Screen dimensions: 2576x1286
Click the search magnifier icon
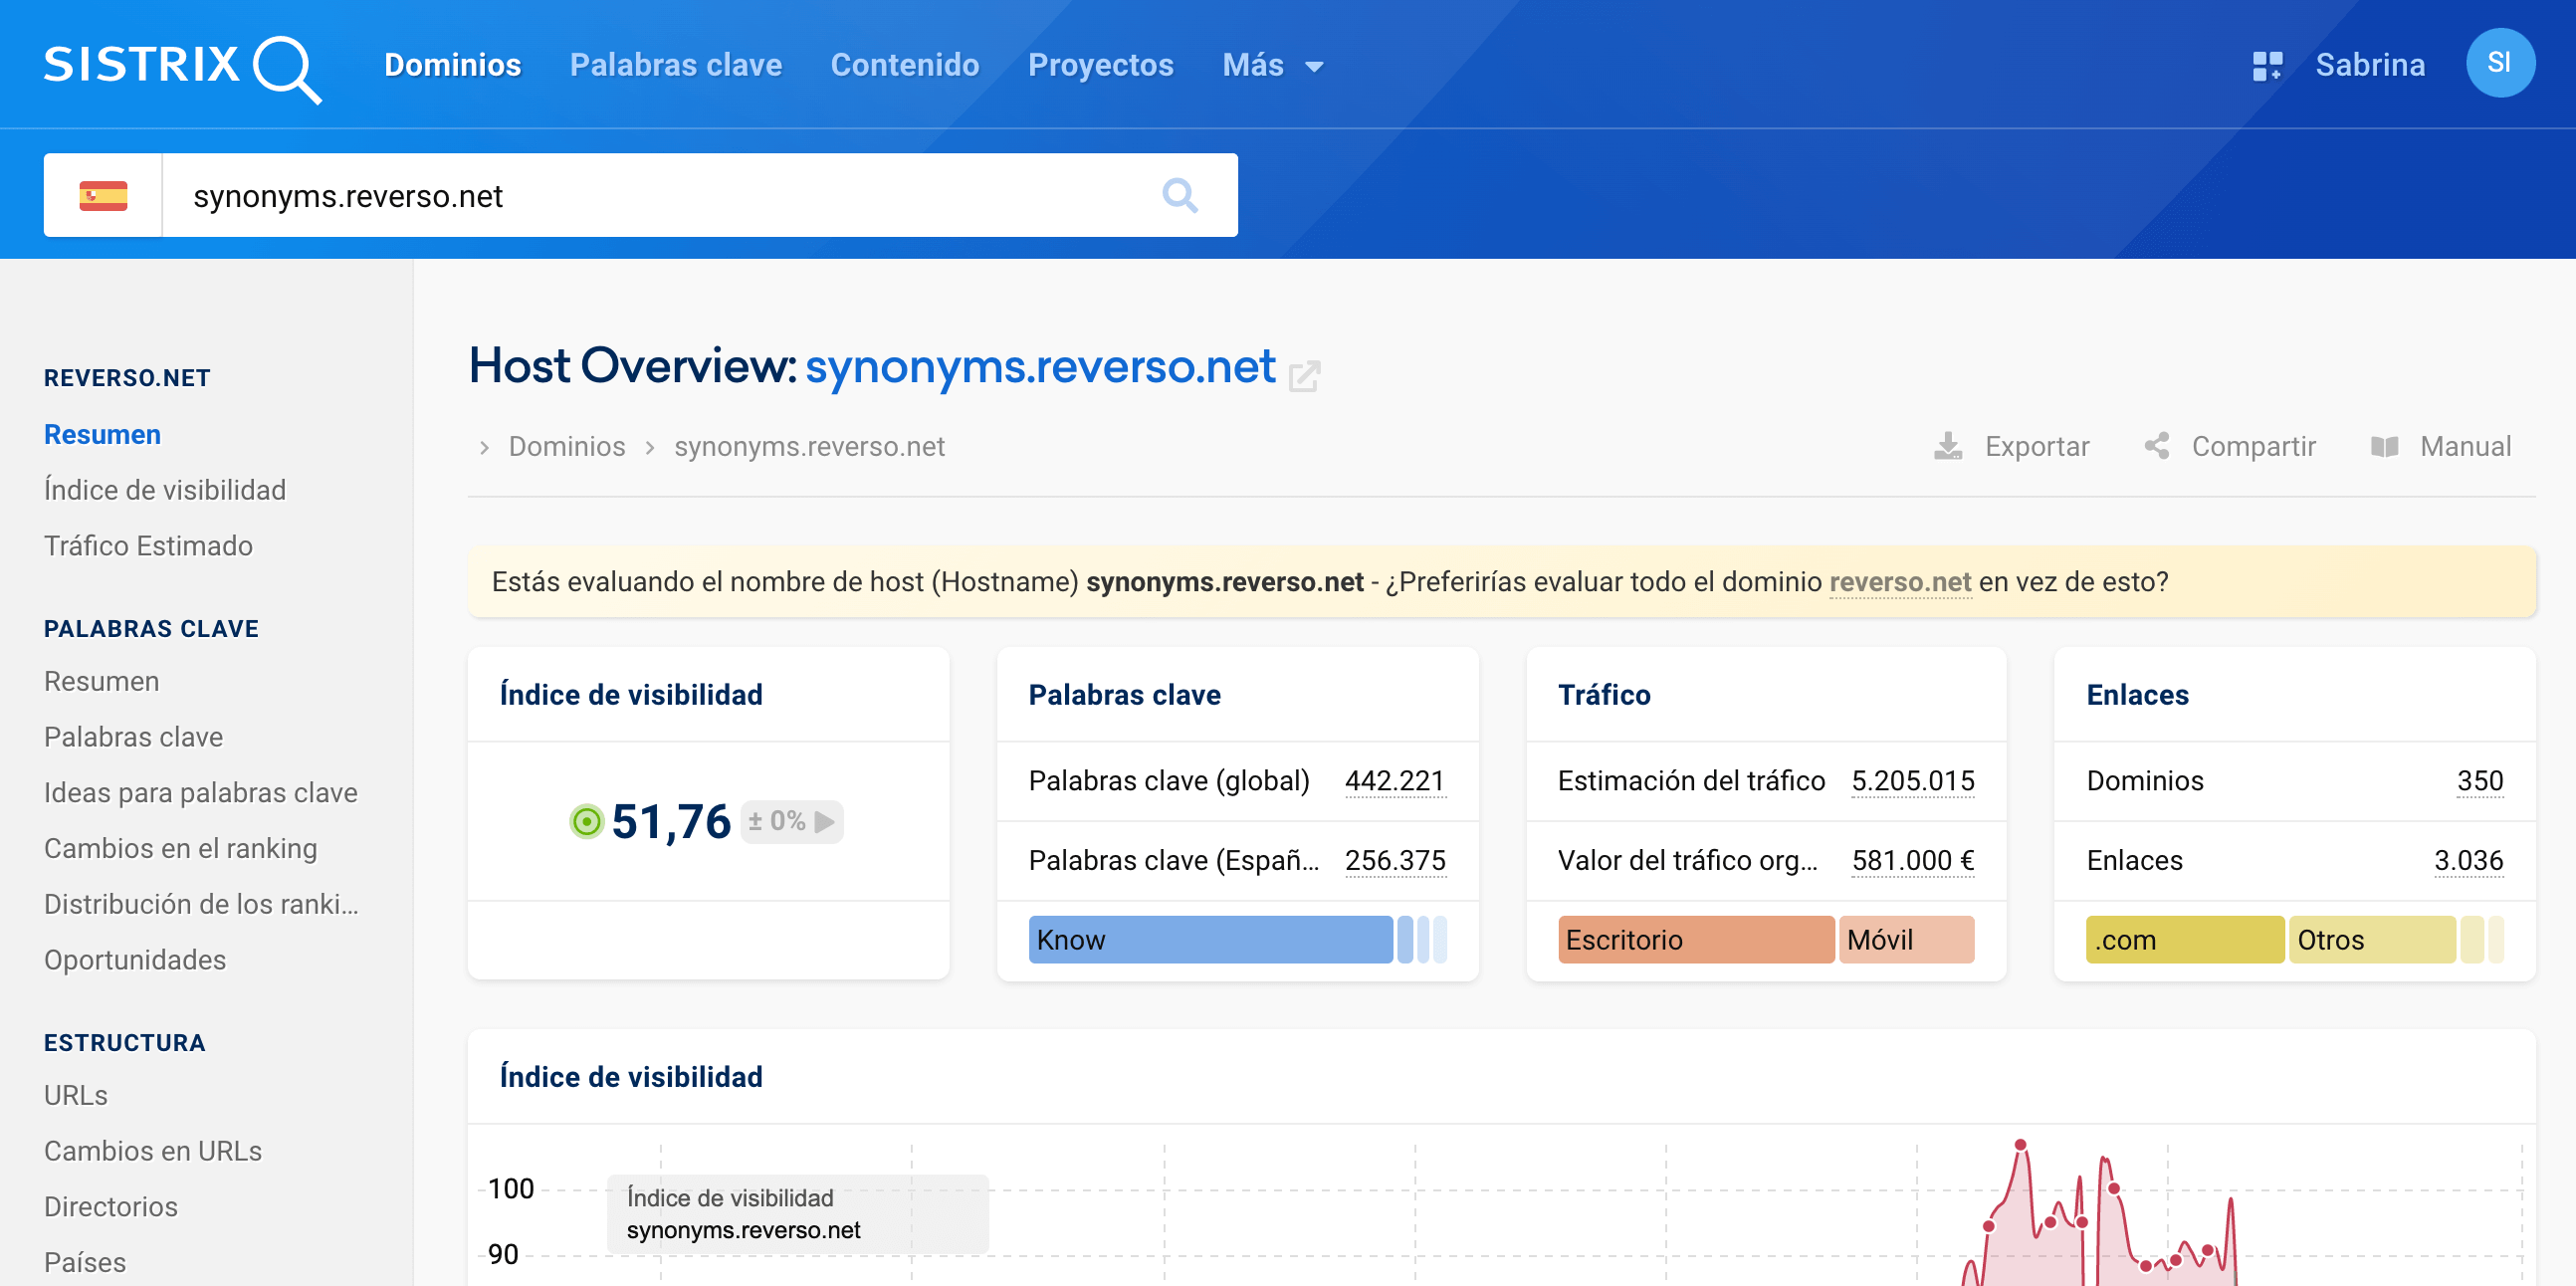pos(1179,195)
